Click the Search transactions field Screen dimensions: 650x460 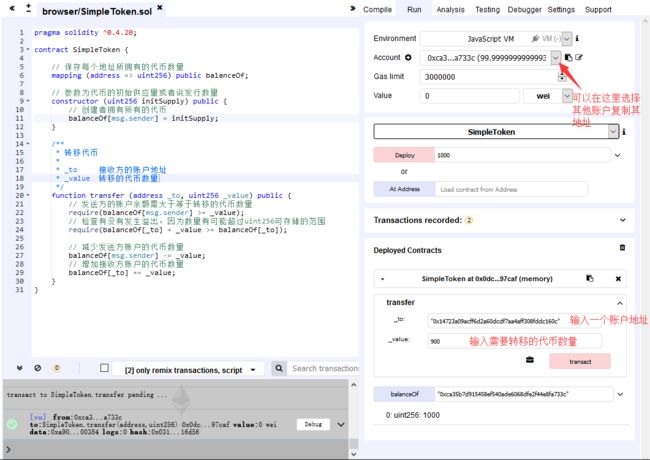pyautogui.click(x=323, y=368)
